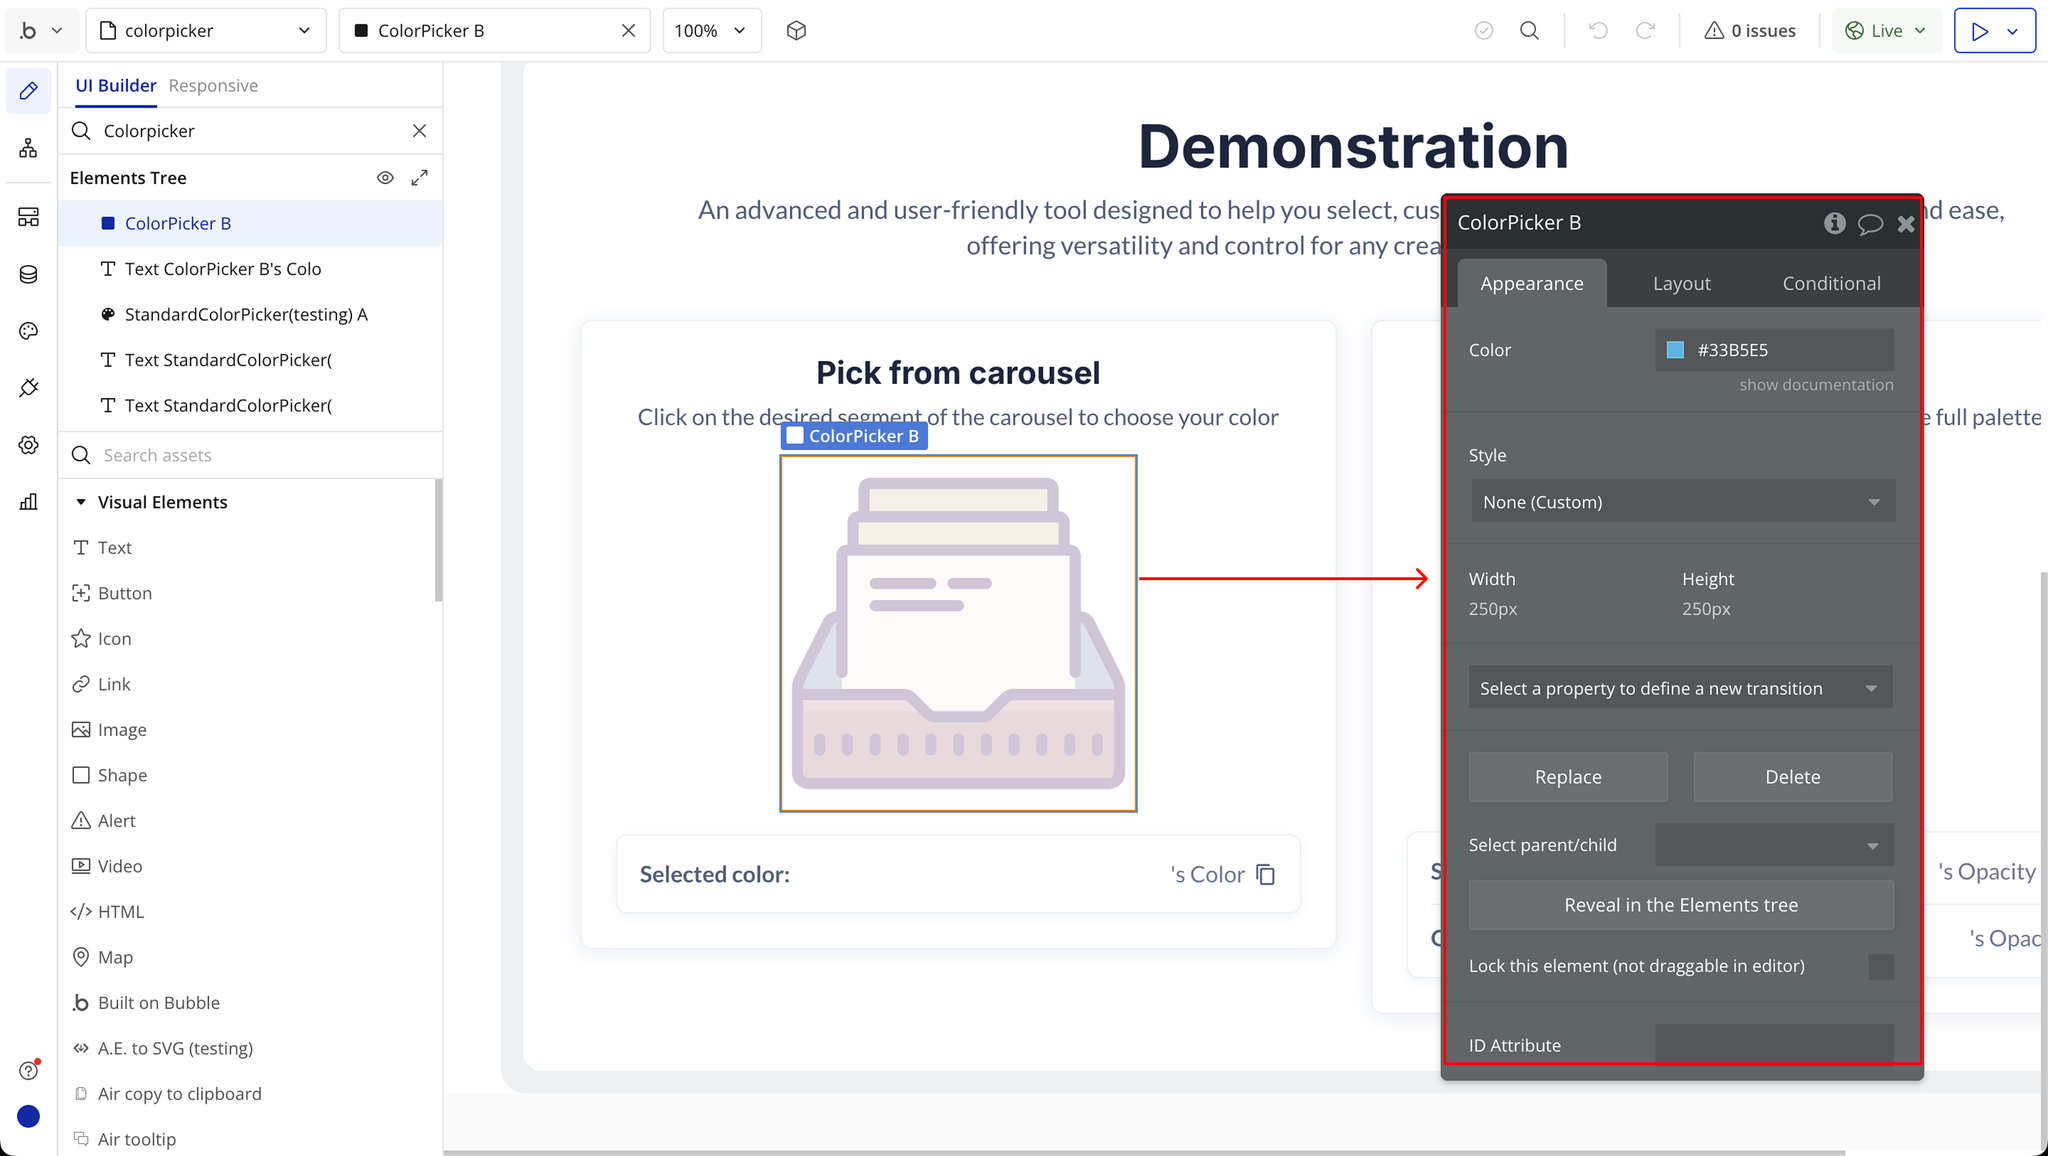Open the search magnifier in top toolbar
Image resolution: width=2048 pixels, height=1156 pixels.
click(x=1529, y=31)
